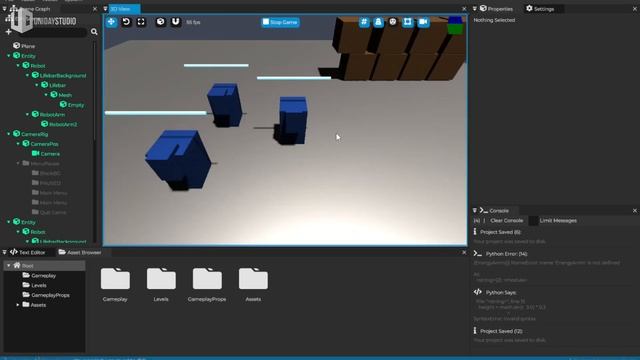Close the Scene Graph panel
Image resolution: width=640 pixels, height=360 pixels.
(x=95, y=9)
